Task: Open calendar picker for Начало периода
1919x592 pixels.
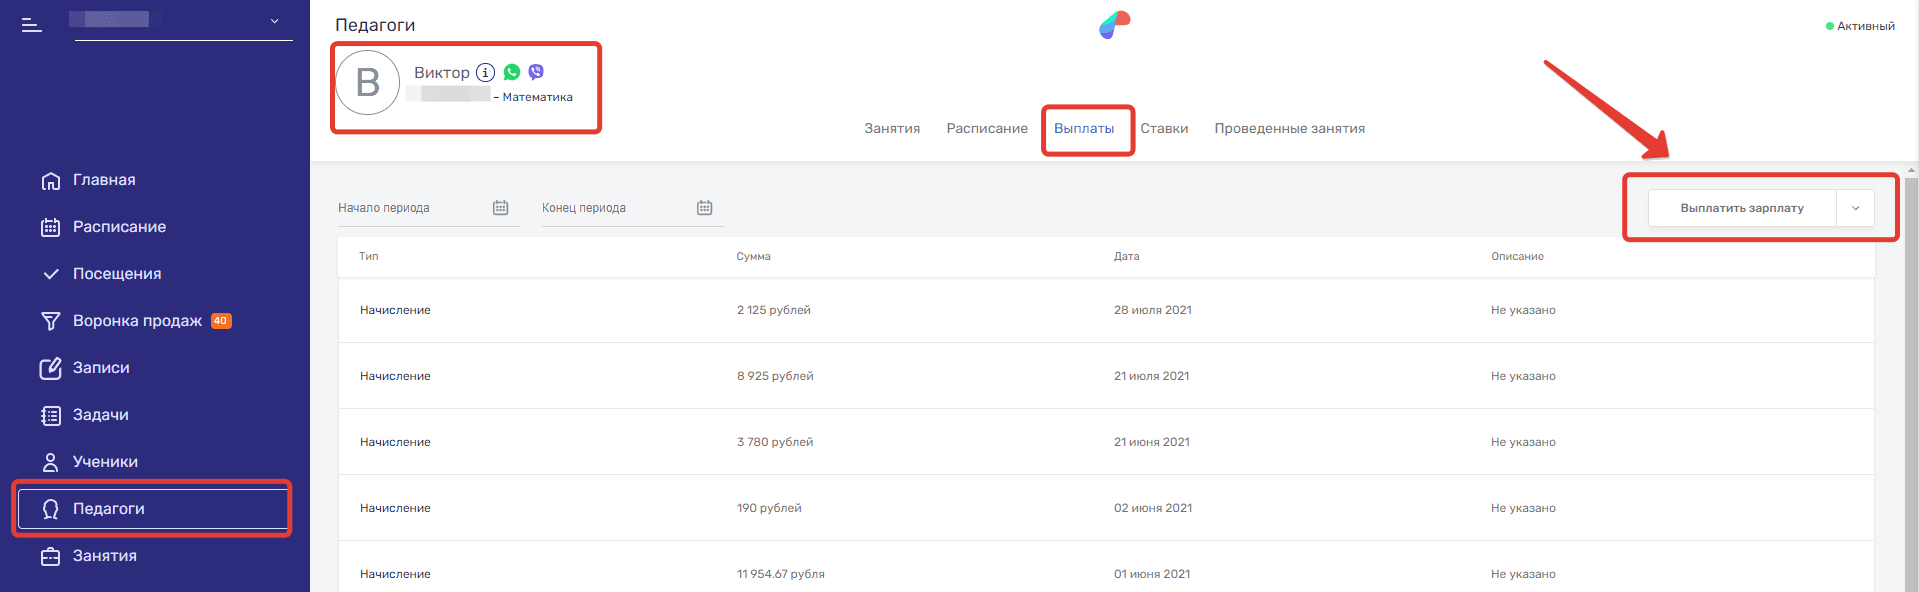Action: (500, 208)
